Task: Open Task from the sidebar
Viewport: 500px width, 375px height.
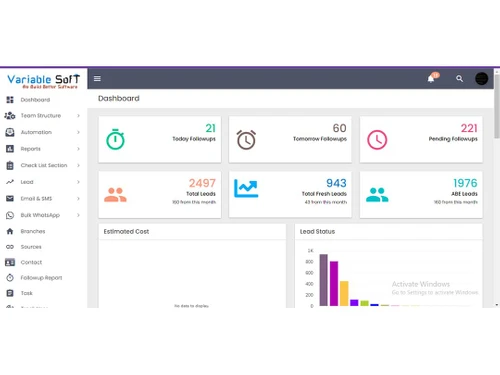Action: point(27,293)
